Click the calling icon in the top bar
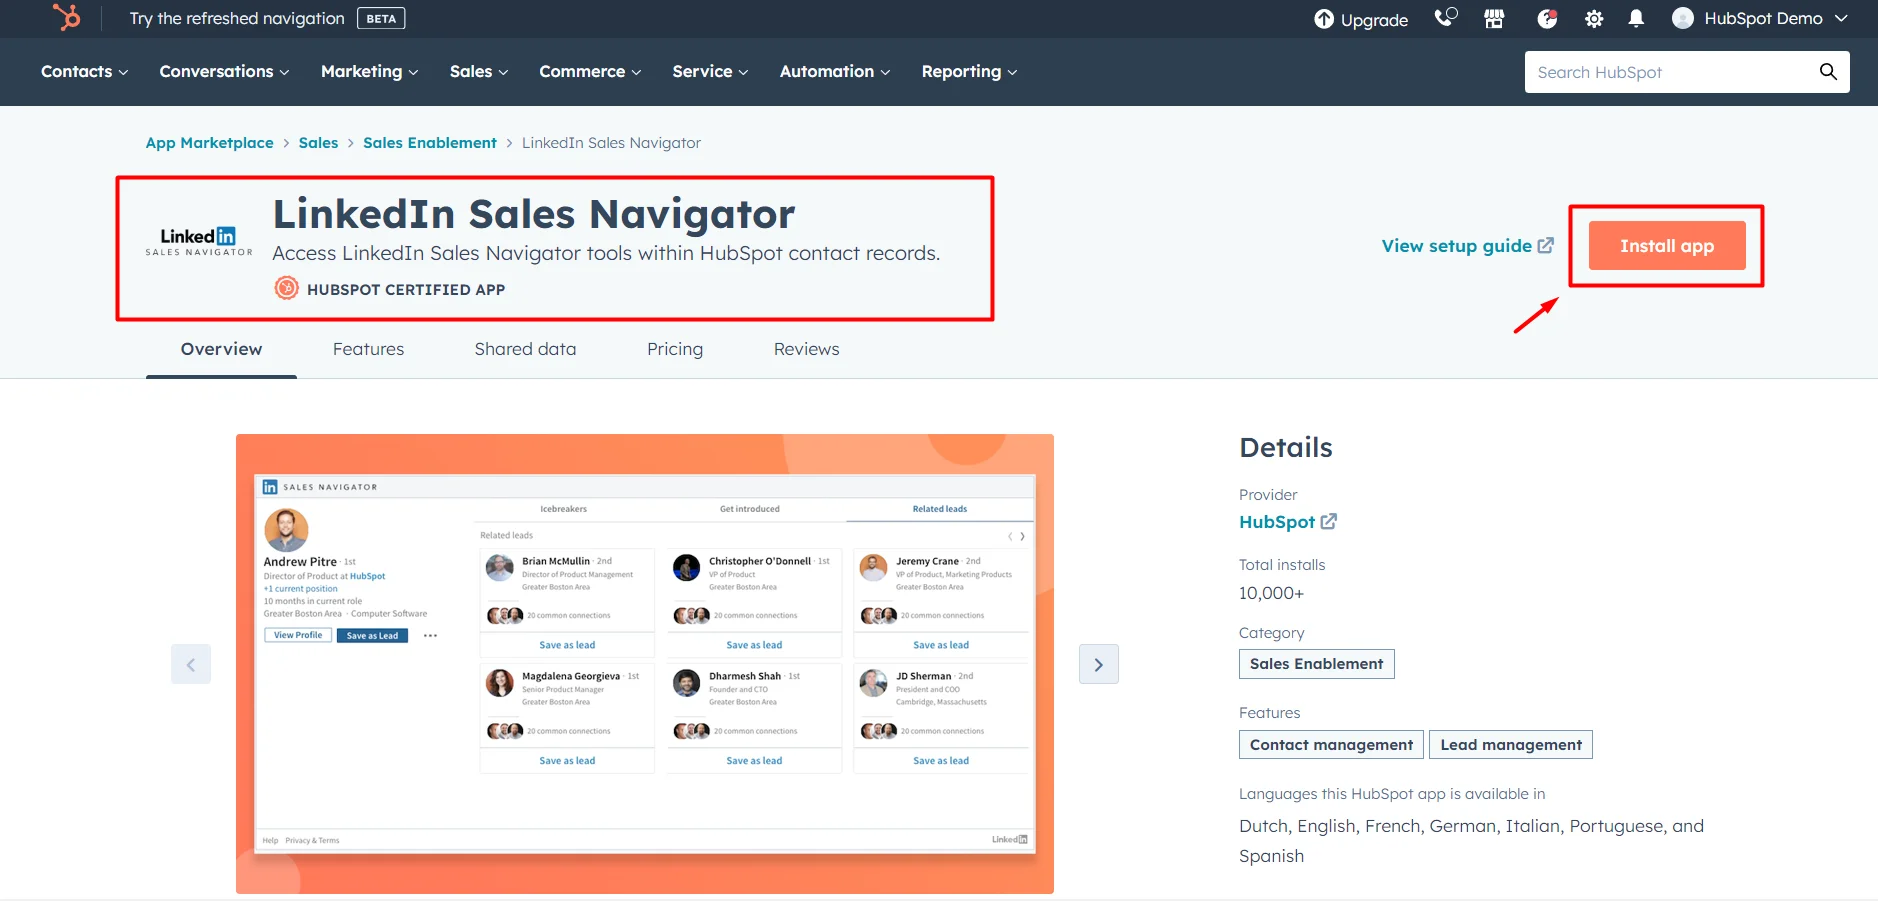The height and width of the screenshot is (901, 1878). click(x=1445, y=18)
